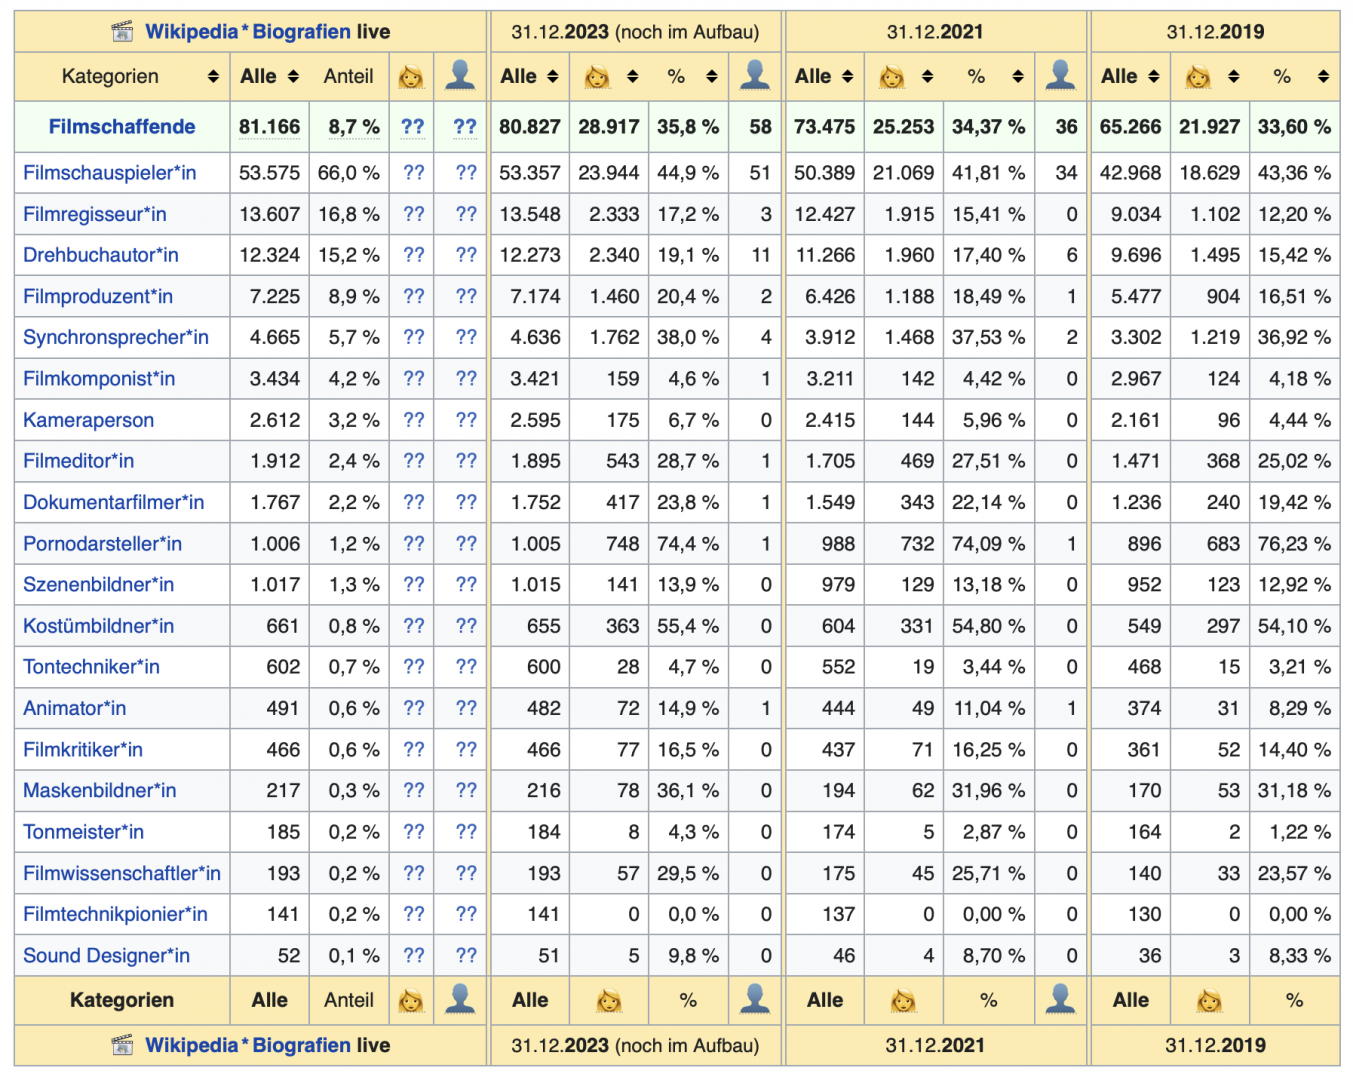Open the Filmregisseur*in category link

[x=95, y=214]
